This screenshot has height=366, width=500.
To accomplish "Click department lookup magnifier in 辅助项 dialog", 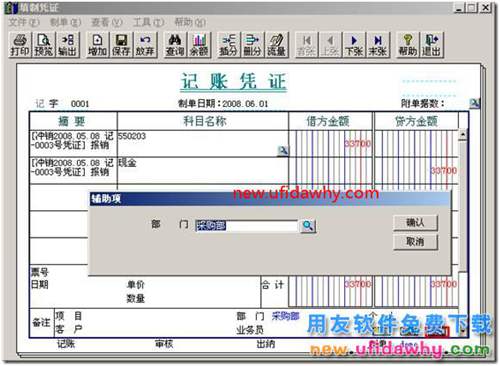I will [308, 226].
